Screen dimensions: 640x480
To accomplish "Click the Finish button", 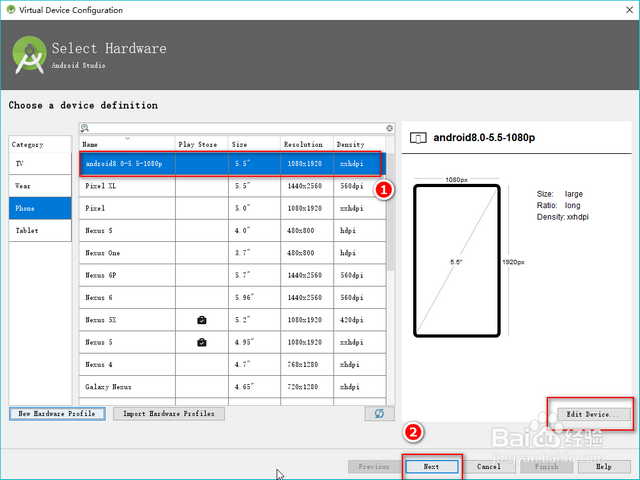I will tap(547, 467).
